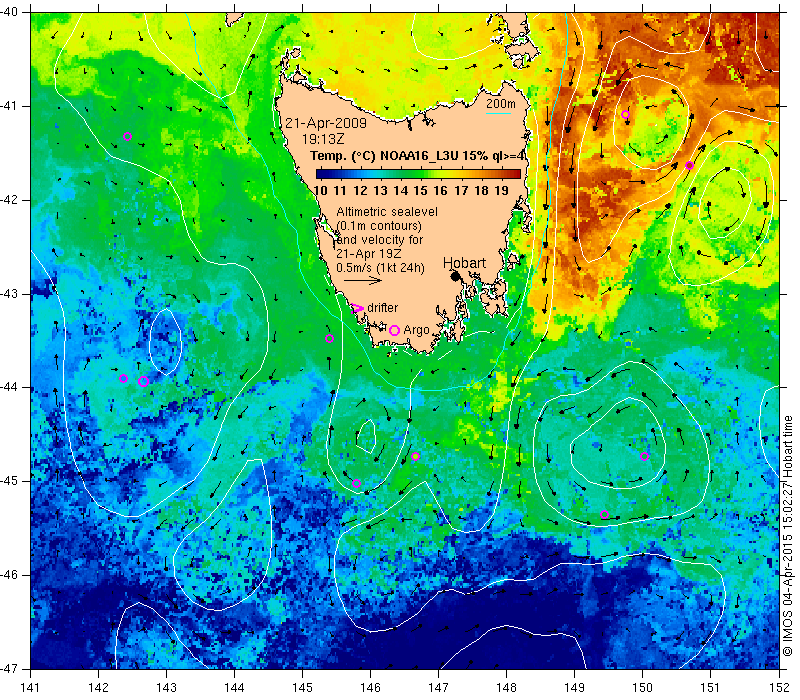
Task: Click latitude axis label '-43'
Action: [x=9, y=294]
